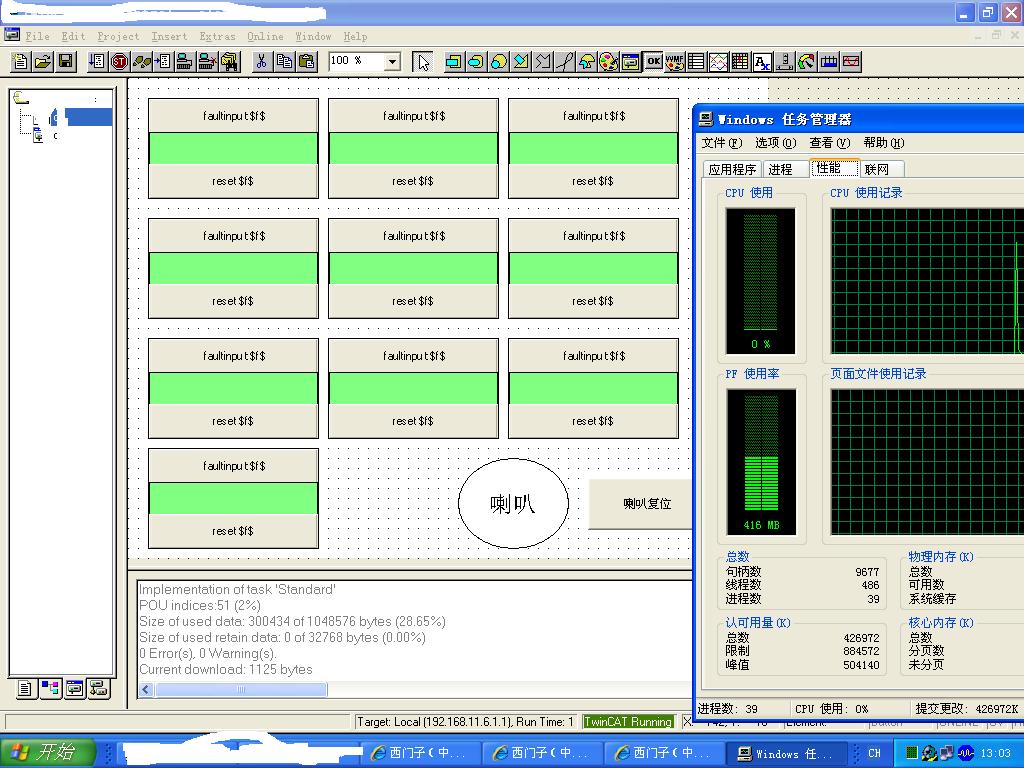This screenshot has width=1024, height=768.
Task: Open the Project menu
Action: (118, 36)
